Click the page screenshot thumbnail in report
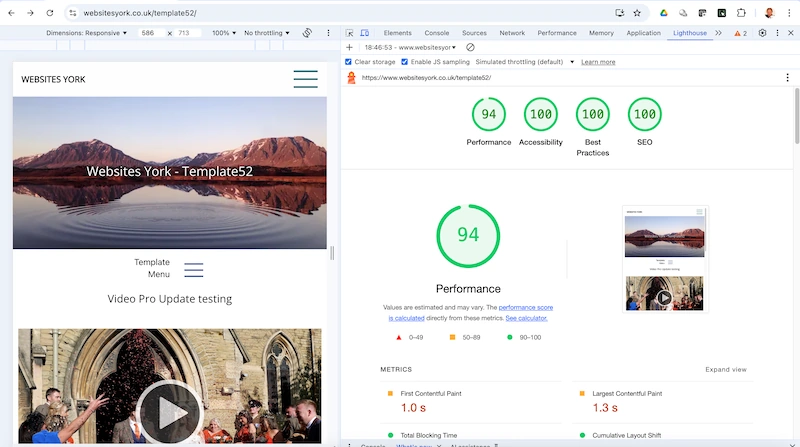The width and height of the screenshot is (800, 447). (665, 259)
